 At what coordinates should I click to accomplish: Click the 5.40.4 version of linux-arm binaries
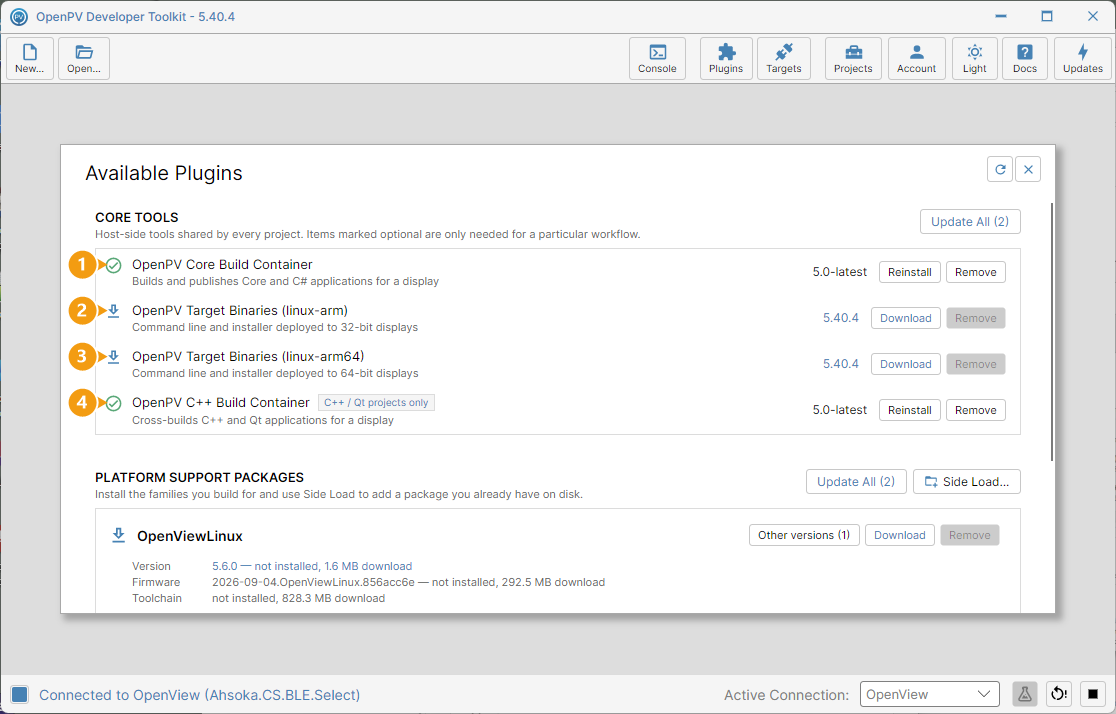point(841,318)
